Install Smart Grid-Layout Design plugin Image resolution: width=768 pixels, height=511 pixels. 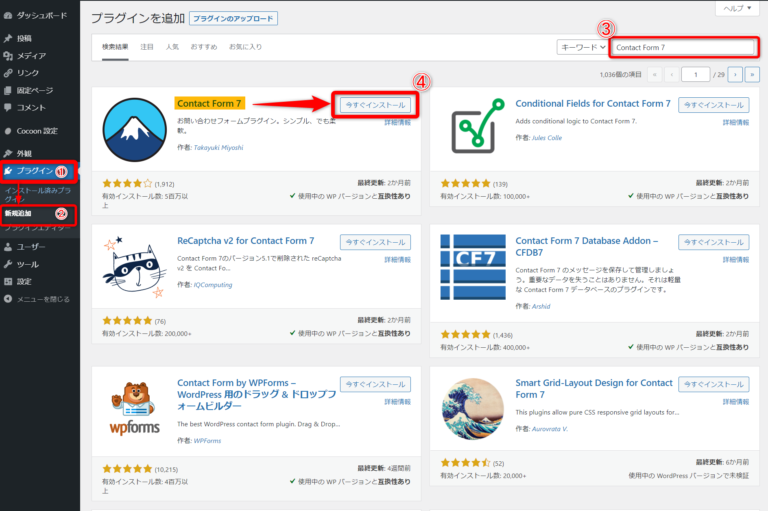pyautogui.click(x=714, y=384)
